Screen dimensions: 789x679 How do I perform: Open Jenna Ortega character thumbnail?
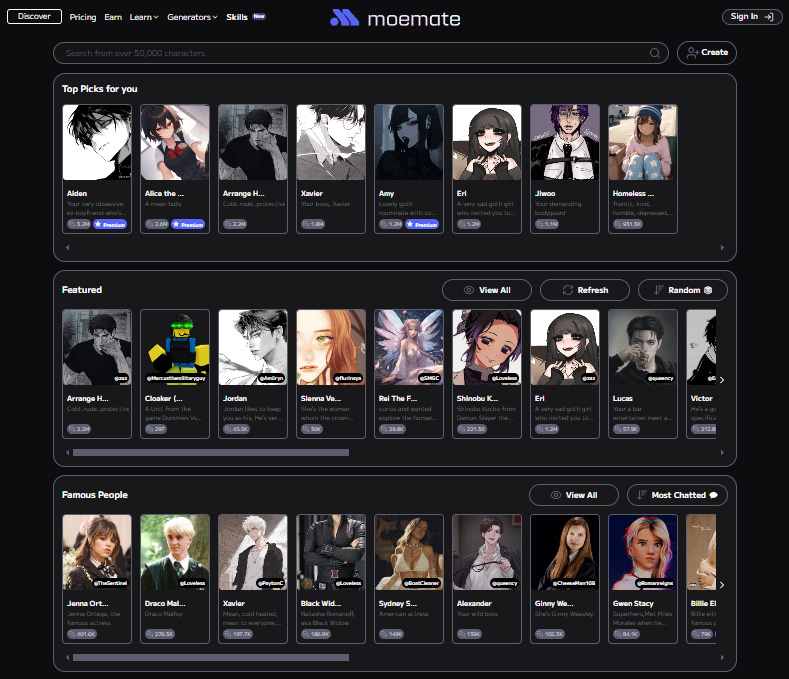tap(97, 552)
